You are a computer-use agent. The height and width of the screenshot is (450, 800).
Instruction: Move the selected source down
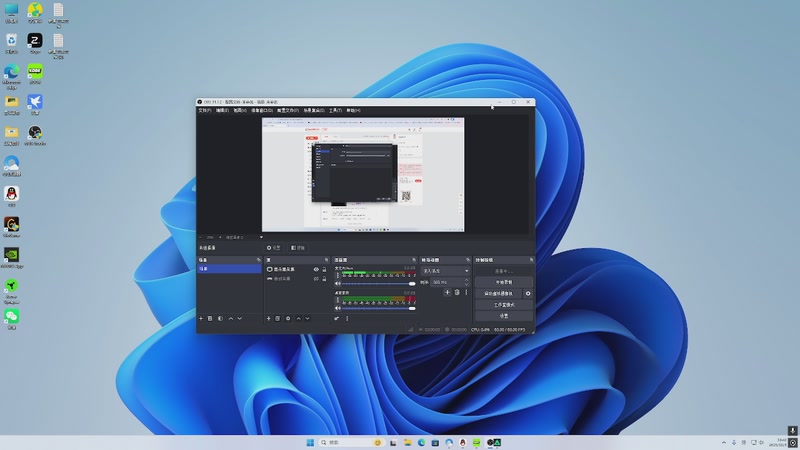307,318
